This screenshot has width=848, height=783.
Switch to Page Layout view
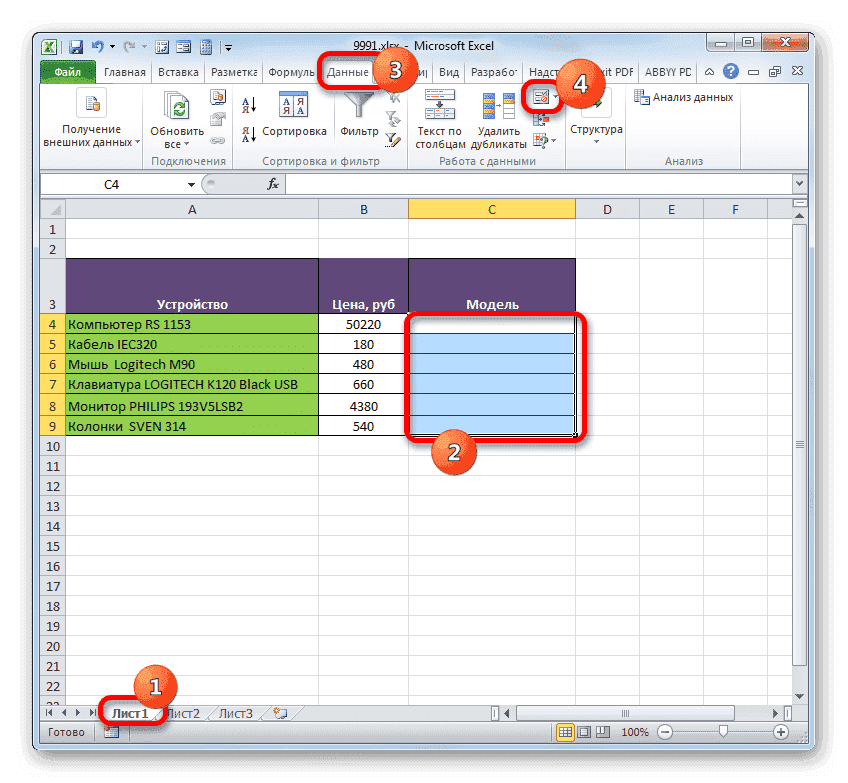584,731
